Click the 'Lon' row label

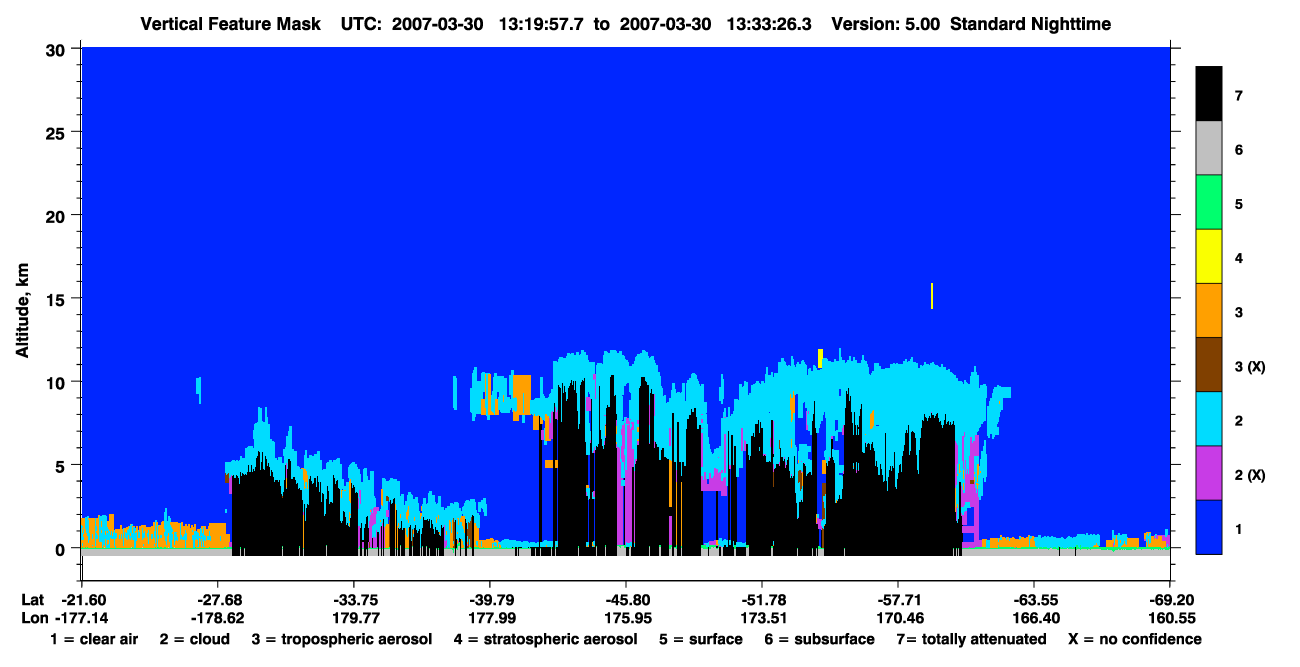tap(33, 618)
